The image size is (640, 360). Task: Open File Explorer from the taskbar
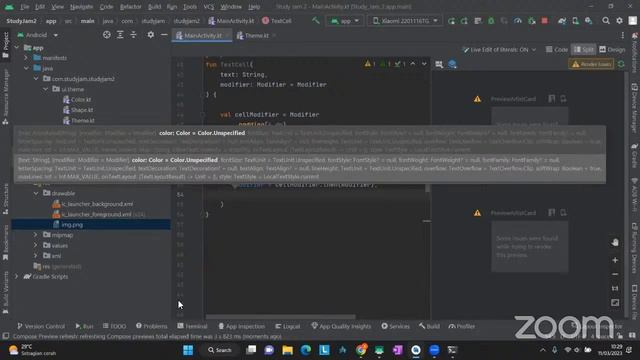tap(287, 350)
